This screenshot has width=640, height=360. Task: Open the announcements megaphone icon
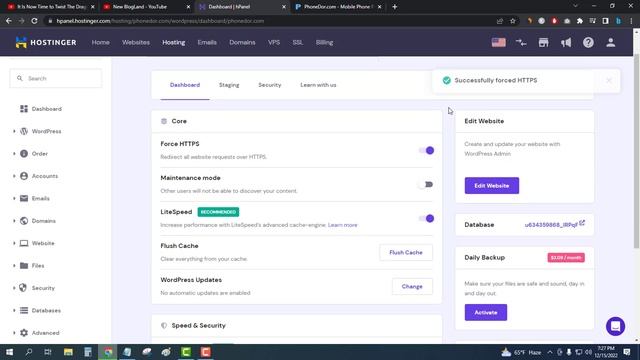coord(566,42)
